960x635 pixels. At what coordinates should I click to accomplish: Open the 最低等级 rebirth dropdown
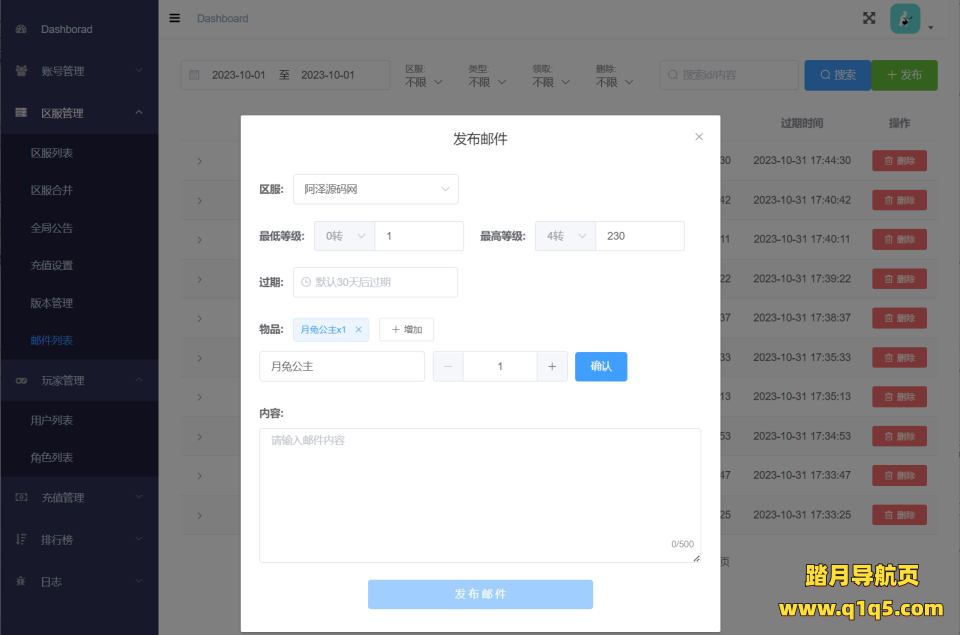[344, 236]
